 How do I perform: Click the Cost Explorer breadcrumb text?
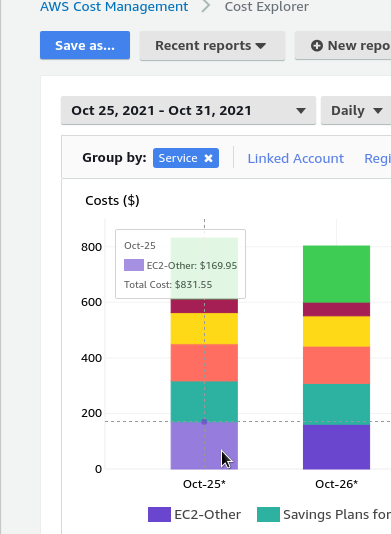click(x=267, y=6)
